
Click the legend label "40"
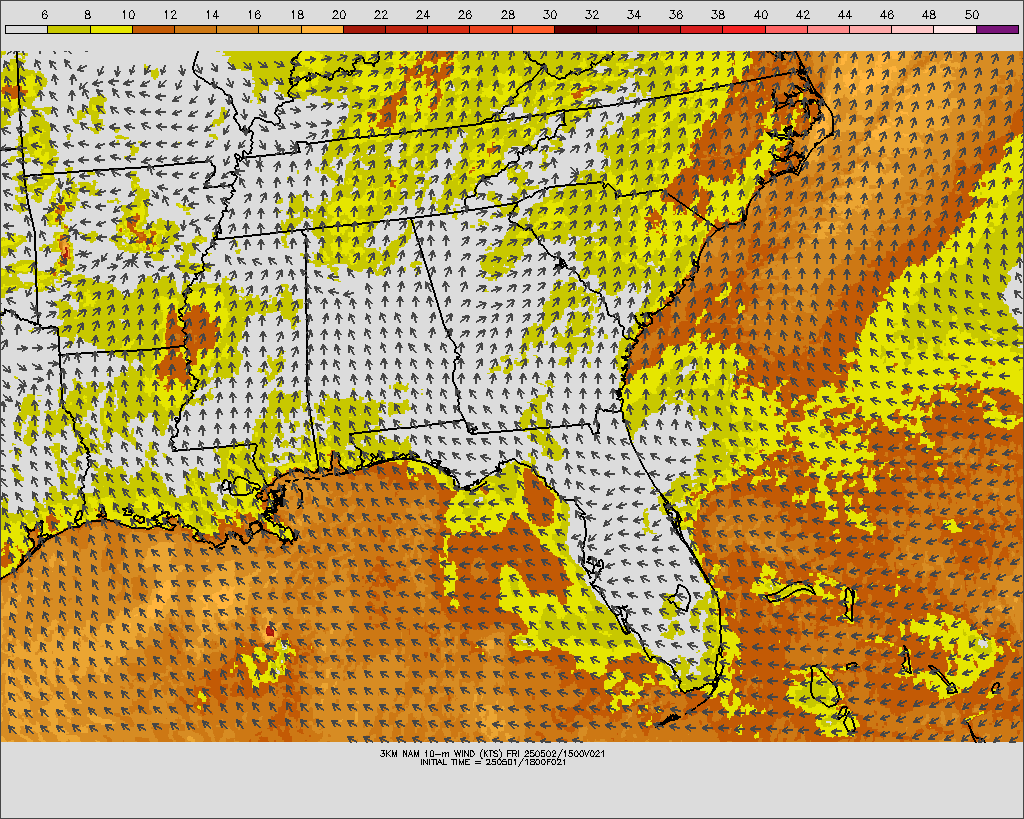click(x=760, y=15)
